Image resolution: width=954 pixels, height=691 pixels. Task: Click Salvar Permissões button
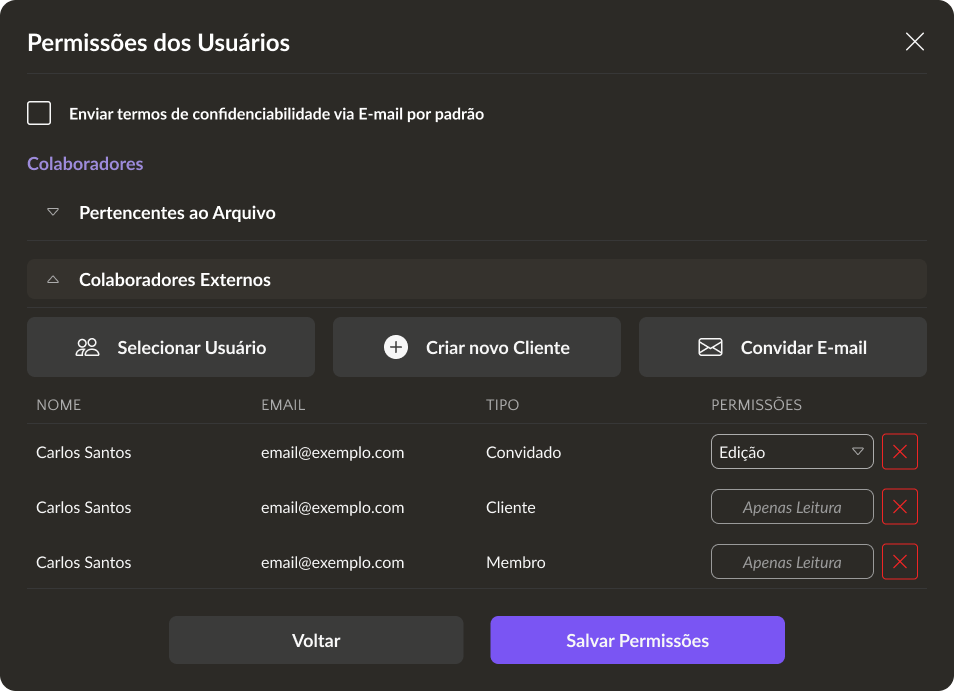pyautogui.click(x=637, y=641)
